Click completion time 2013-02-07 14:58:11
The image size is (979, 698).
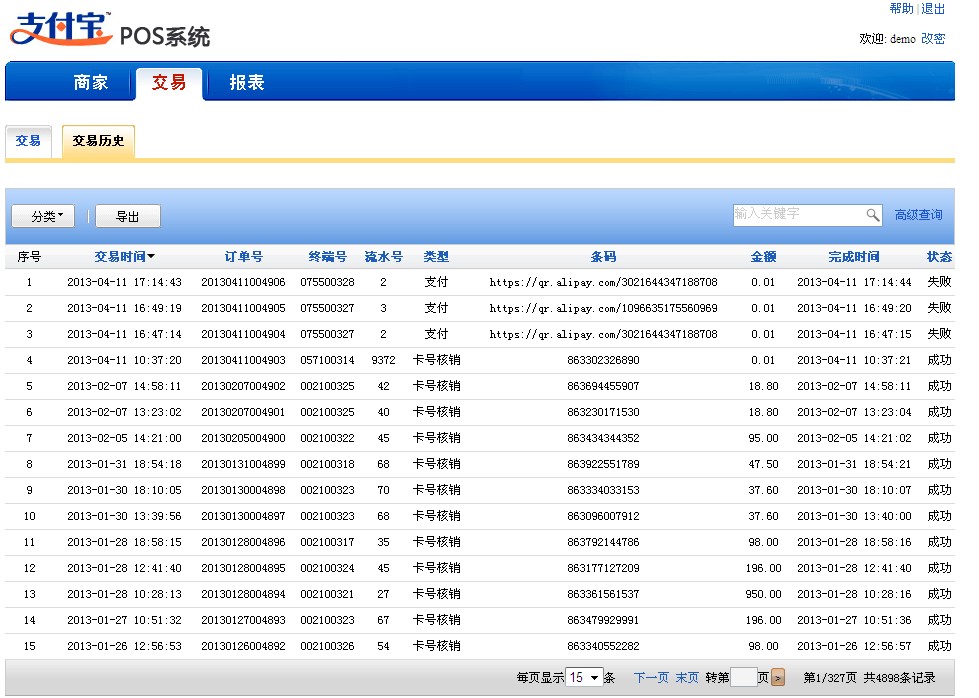(x=854, y=386)
